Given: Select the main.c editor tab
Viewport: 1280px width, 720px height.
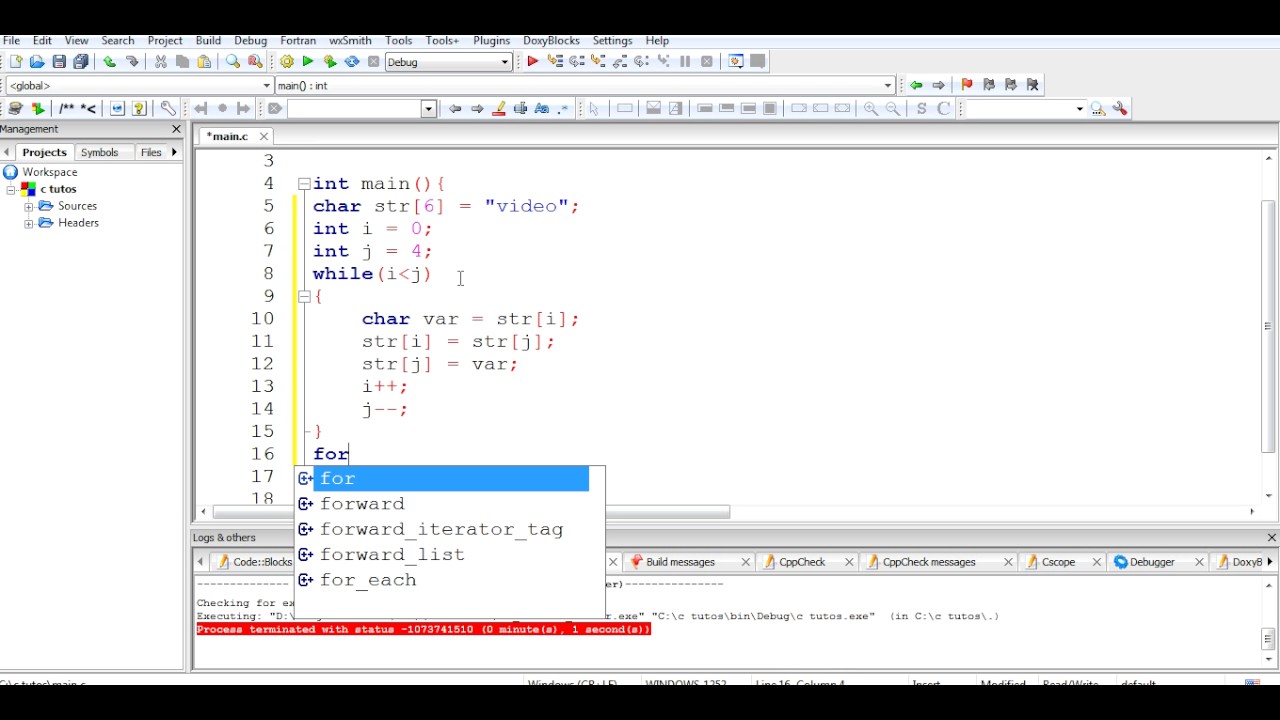Looking at the screenshot, I should 227,136.
